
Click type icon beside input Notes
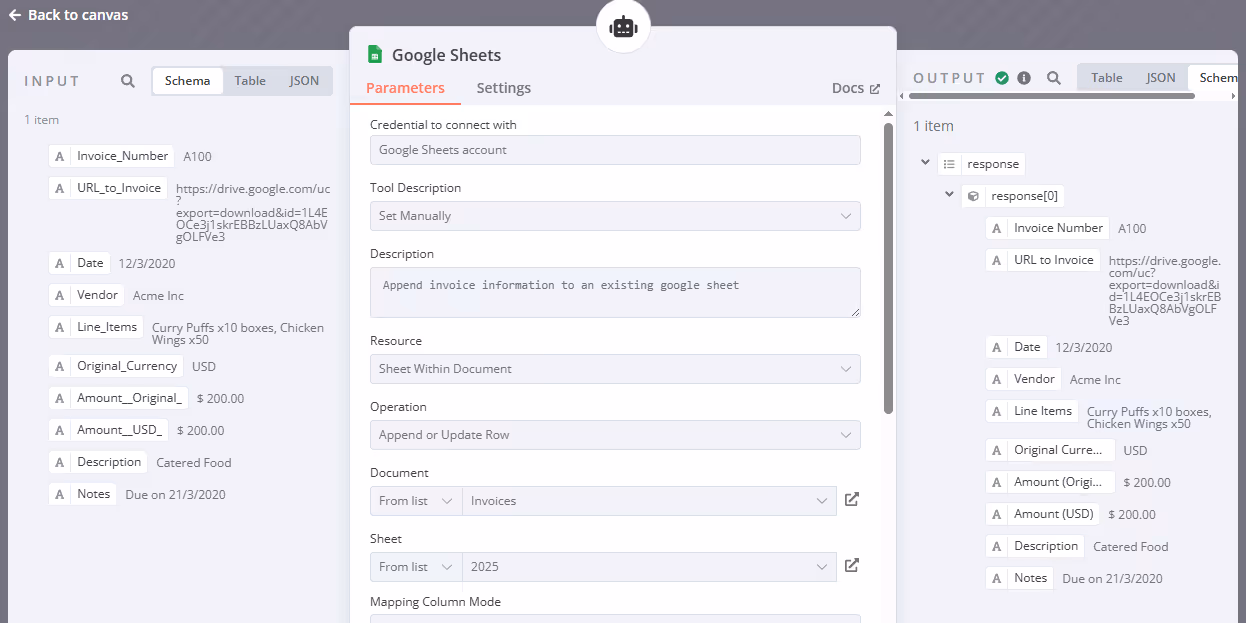pyautogui.click(x=60, y=494)
